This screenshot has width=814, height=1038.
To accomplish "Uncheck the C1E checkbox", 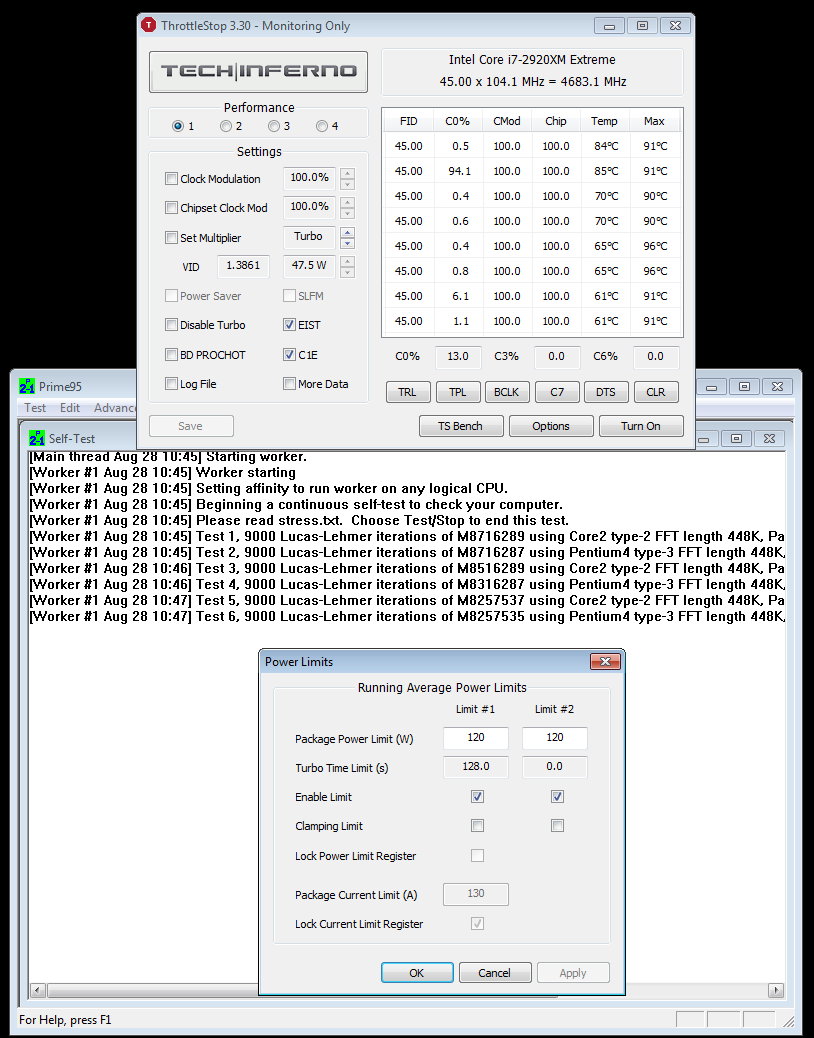I will [289, 355].
